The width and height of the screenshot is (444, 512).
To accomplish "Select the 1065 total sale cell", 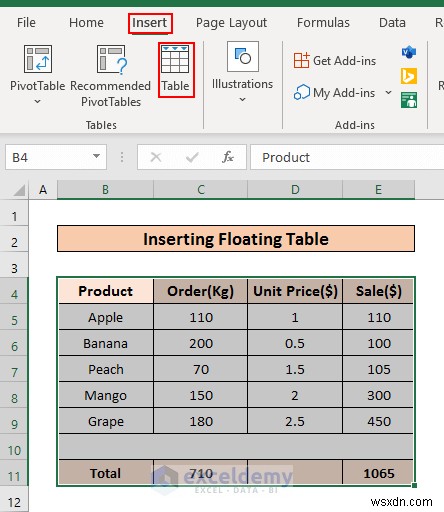I will click(378, 473).
